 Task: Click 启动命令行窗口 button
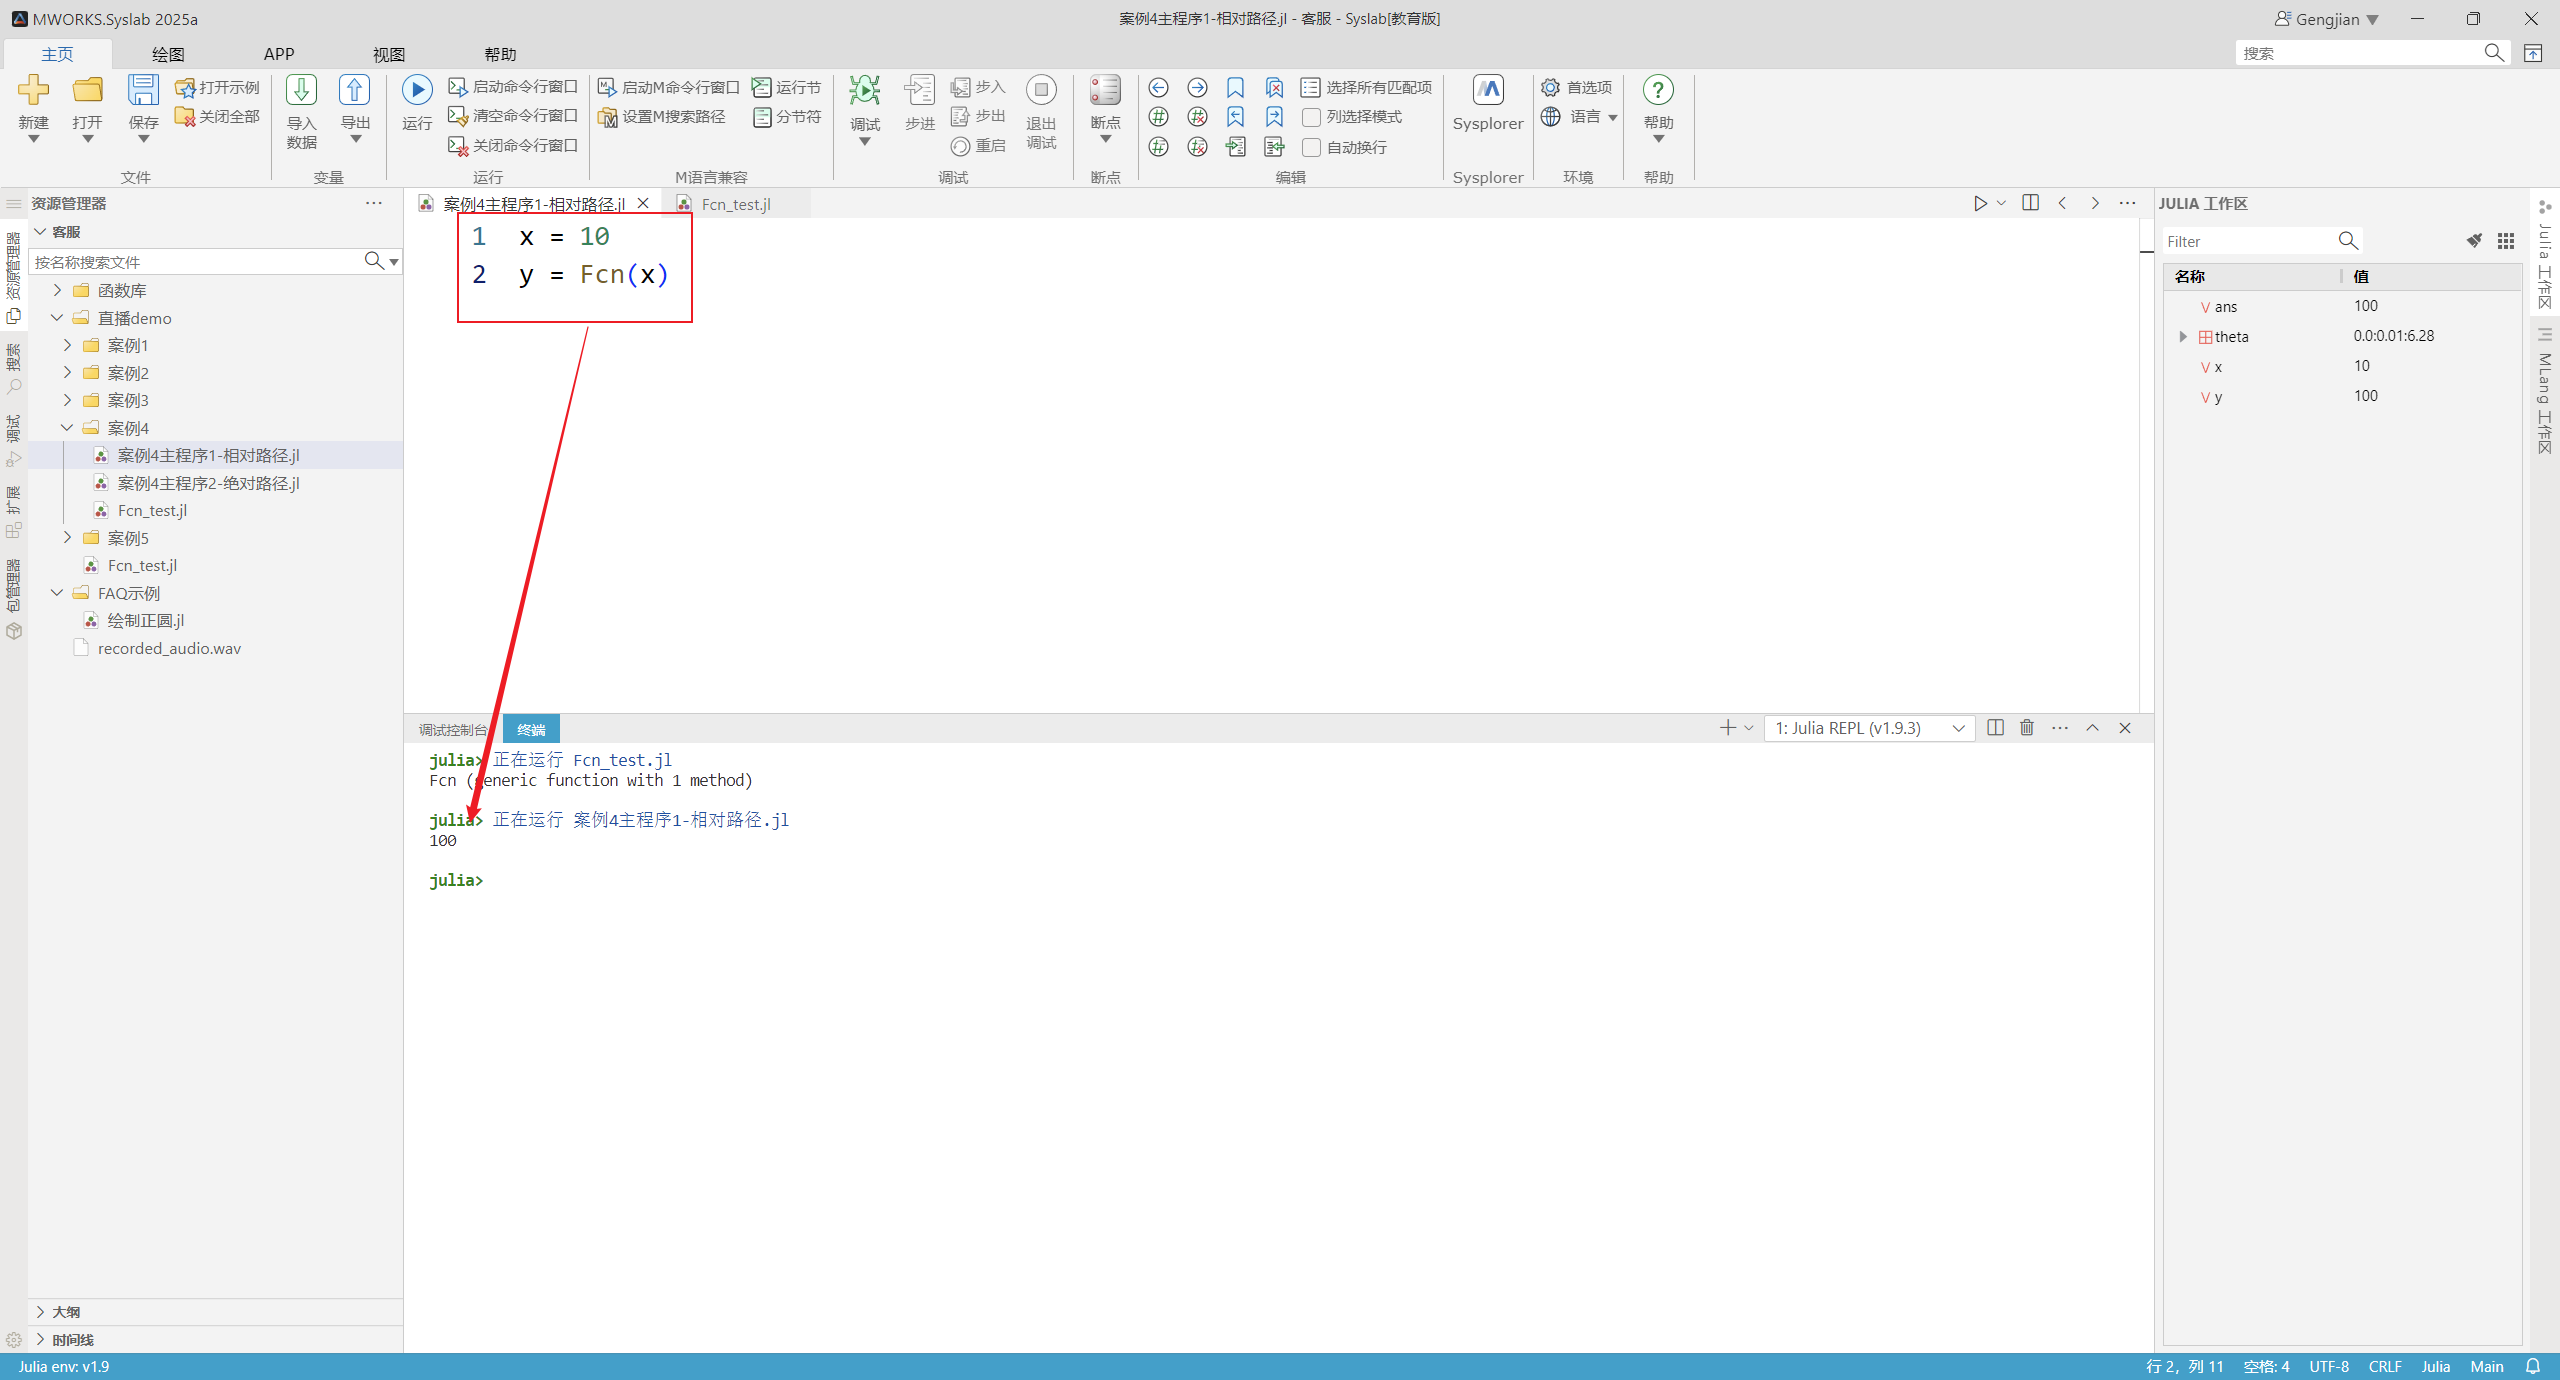pyautogui.click(x=513, y=87)
